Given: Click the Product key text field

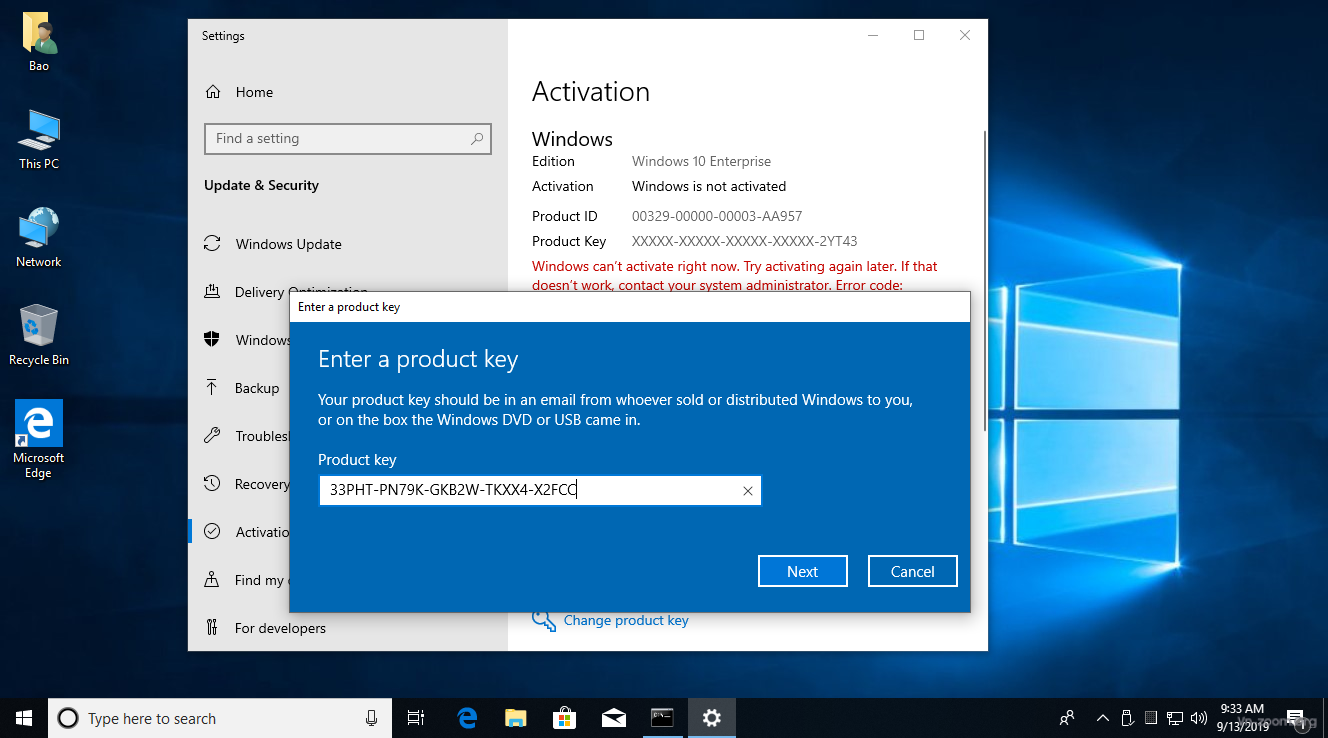Looking at the screenshot, I should click(x=540, y=490).
